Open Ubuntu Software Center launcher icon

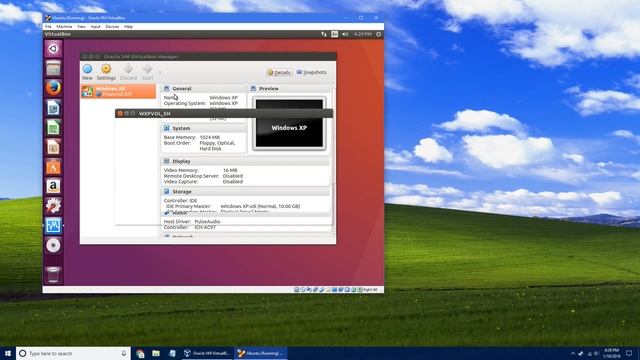click(x=53, y=167)
